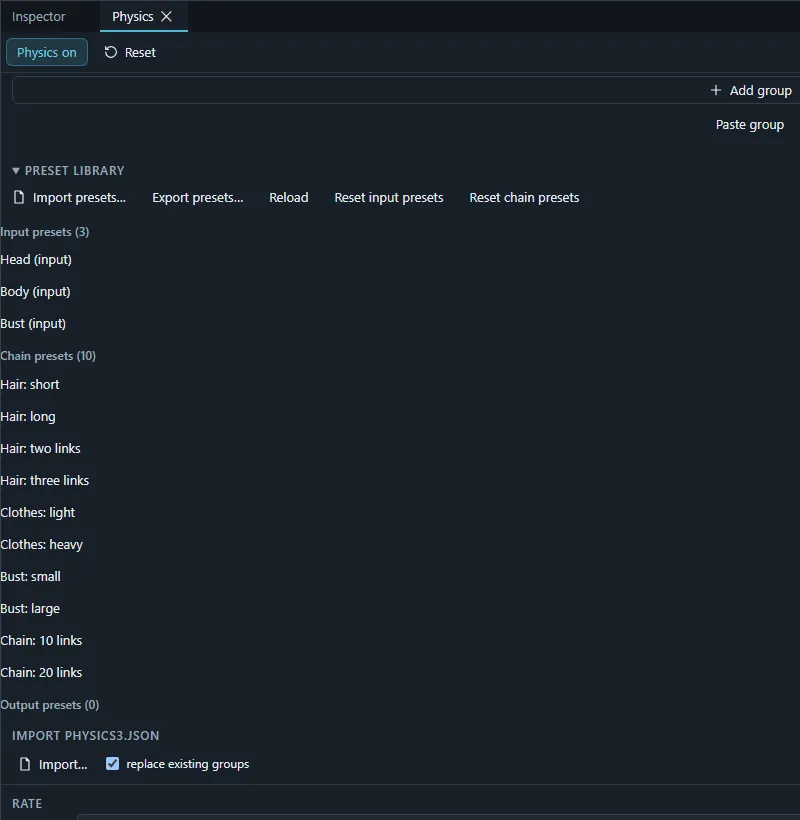Select the Body (input) preset
800x820 pixels.
click(x=35, y=291)
